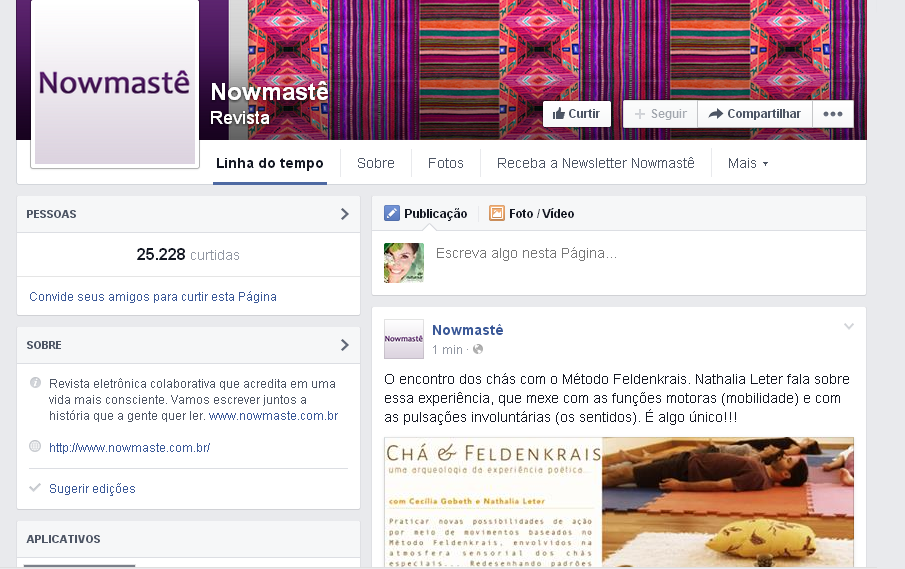Select the Foto / Vídeo composer tab

point(532,214)
